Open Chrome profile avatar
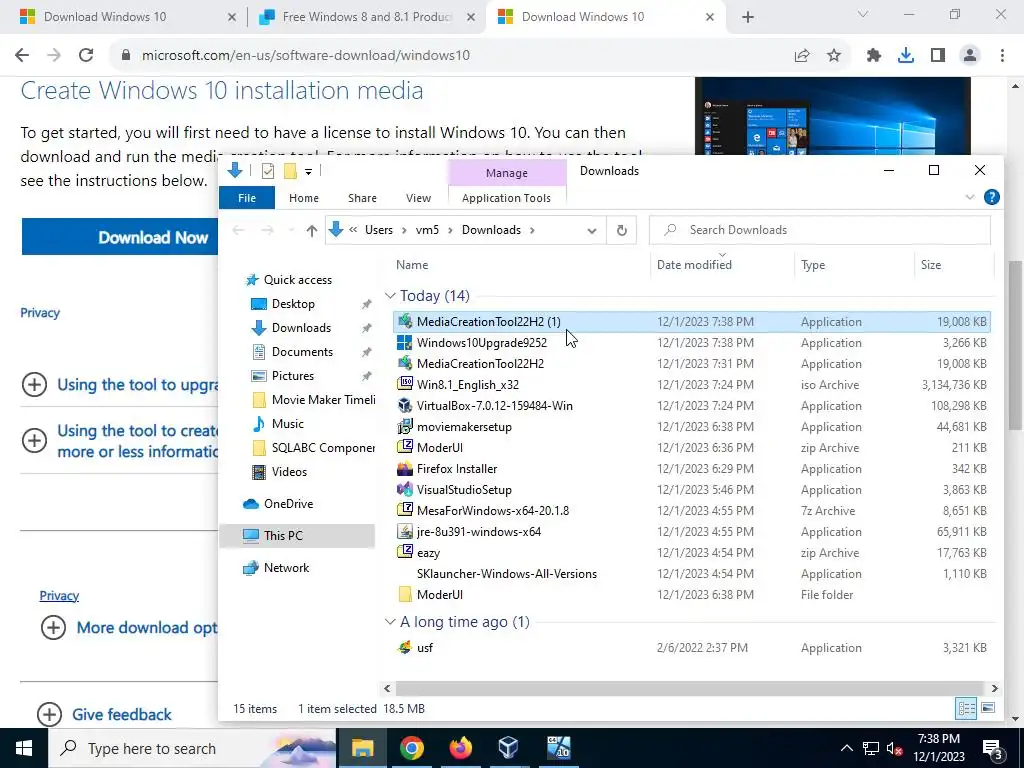The height and width of the screenshot is (768, 1024). (x=970, y=56)
